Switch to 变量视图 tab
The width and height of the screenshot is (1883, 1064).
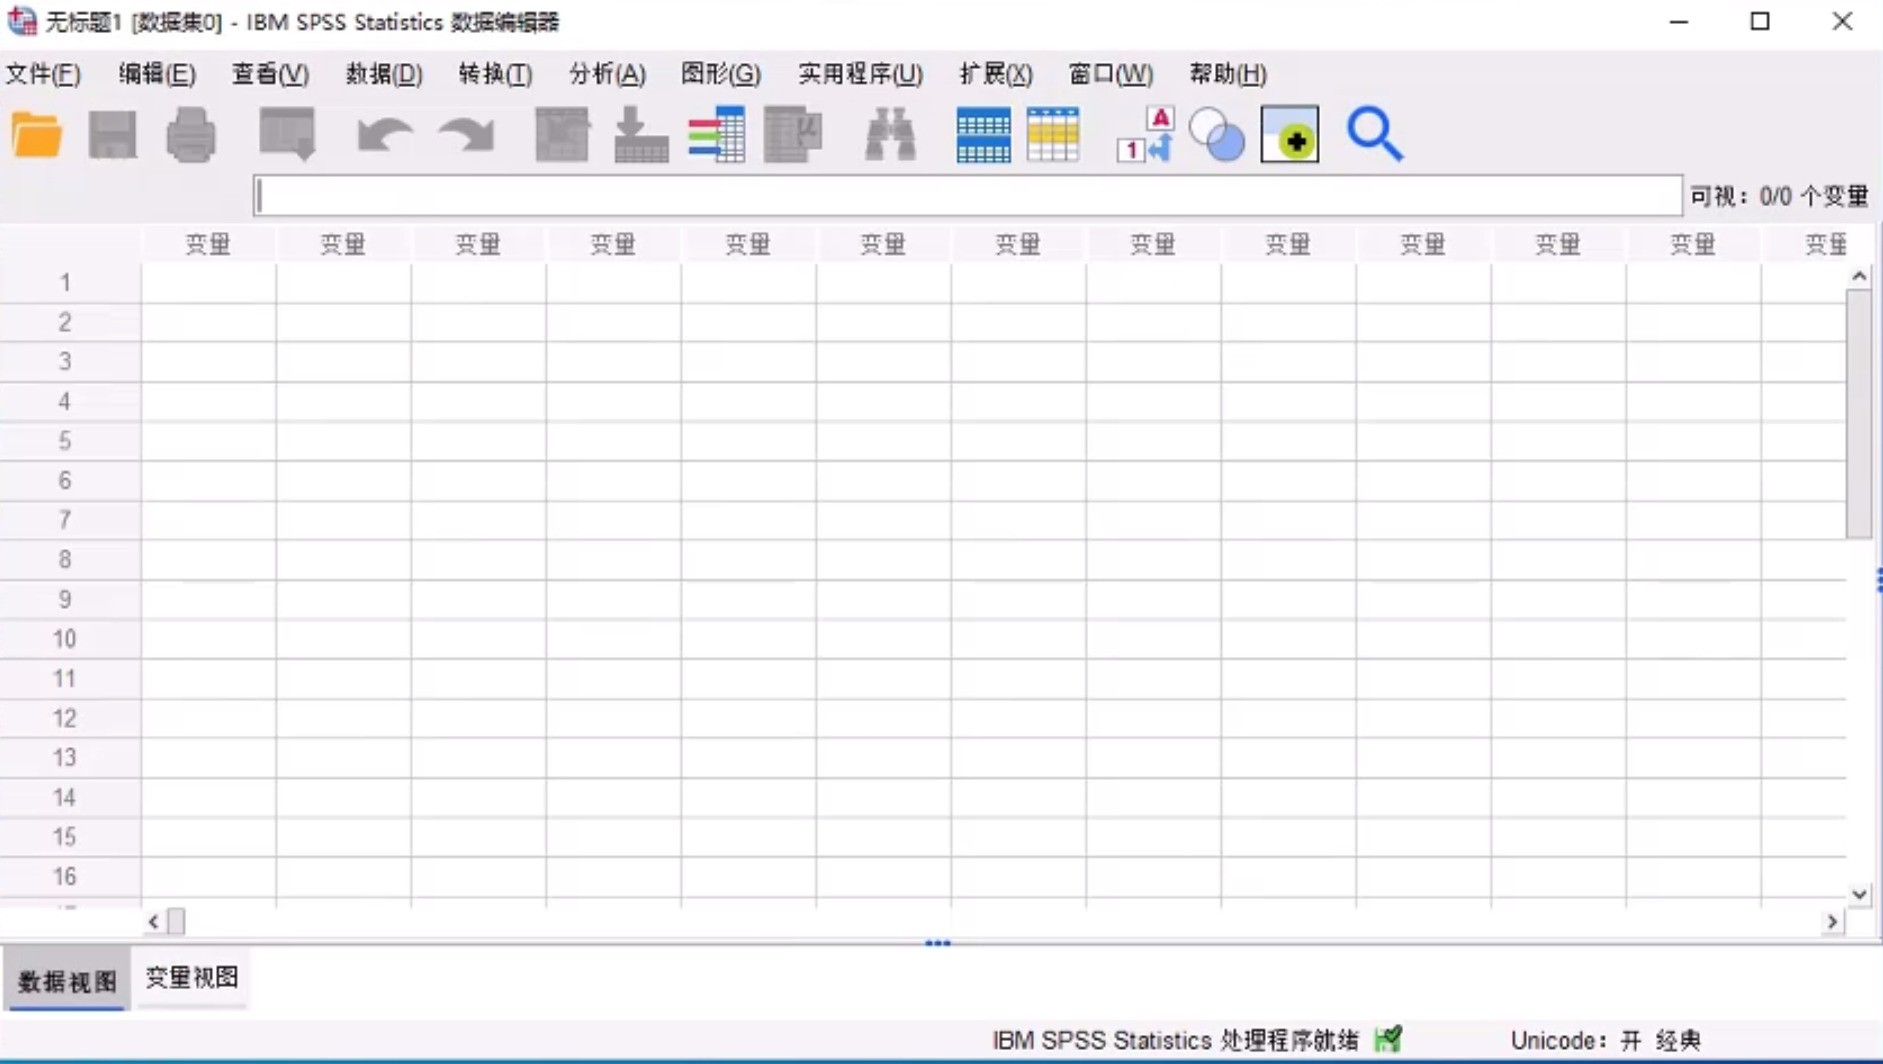(x=191, y=977)
